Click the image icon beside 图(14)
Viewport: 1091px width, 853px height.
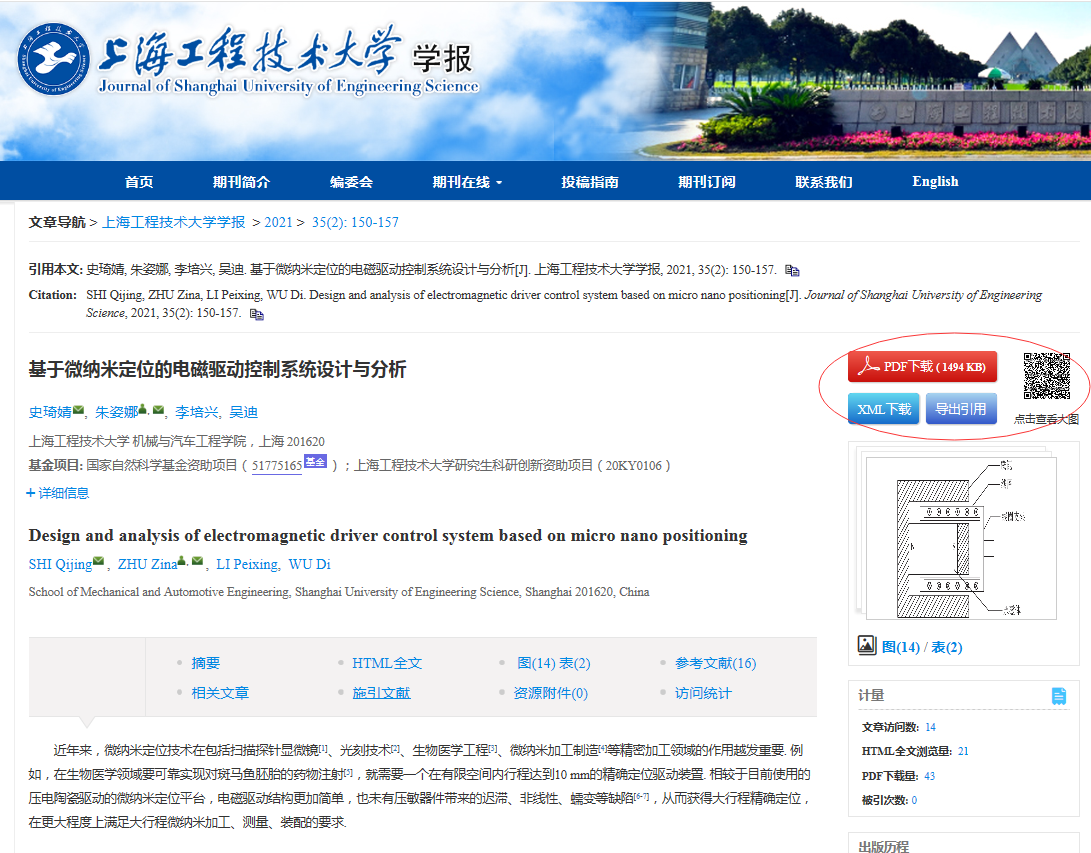(867, 646)
